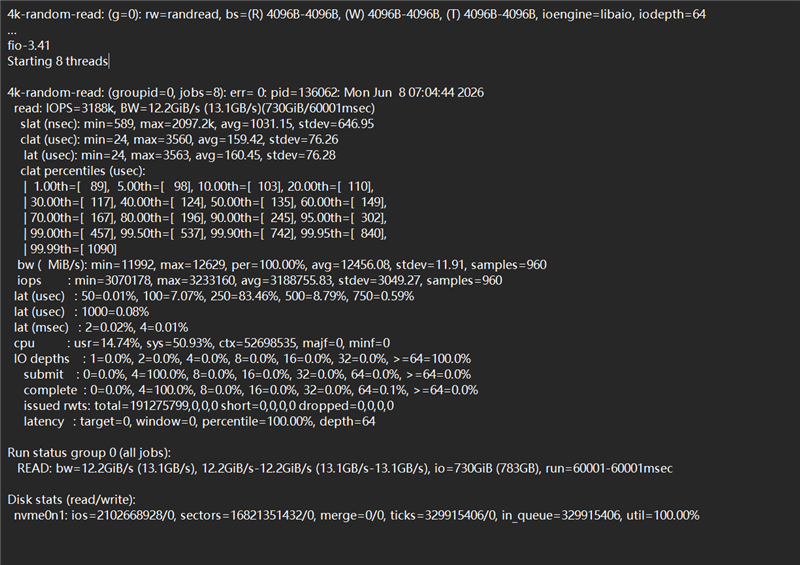Screen dimensions: 800x565
Task: Place cursor after 'Starting 8 threads' text
Action: (x=109, y=61)
